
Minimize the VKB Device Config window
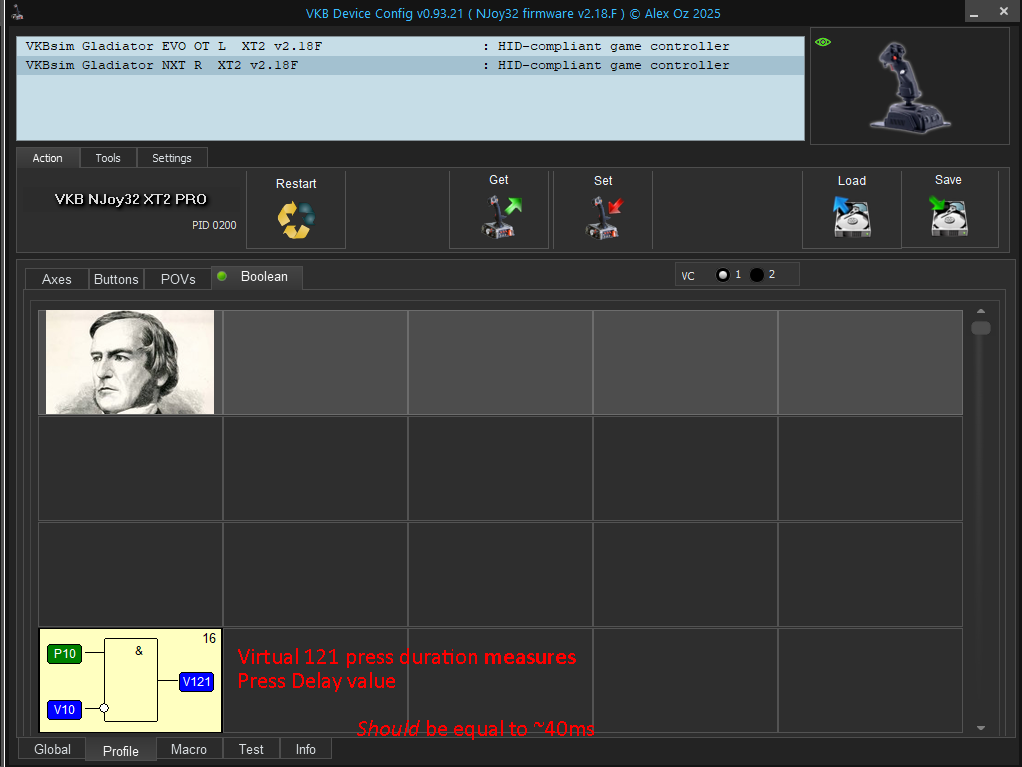click(x=974, y=13)
